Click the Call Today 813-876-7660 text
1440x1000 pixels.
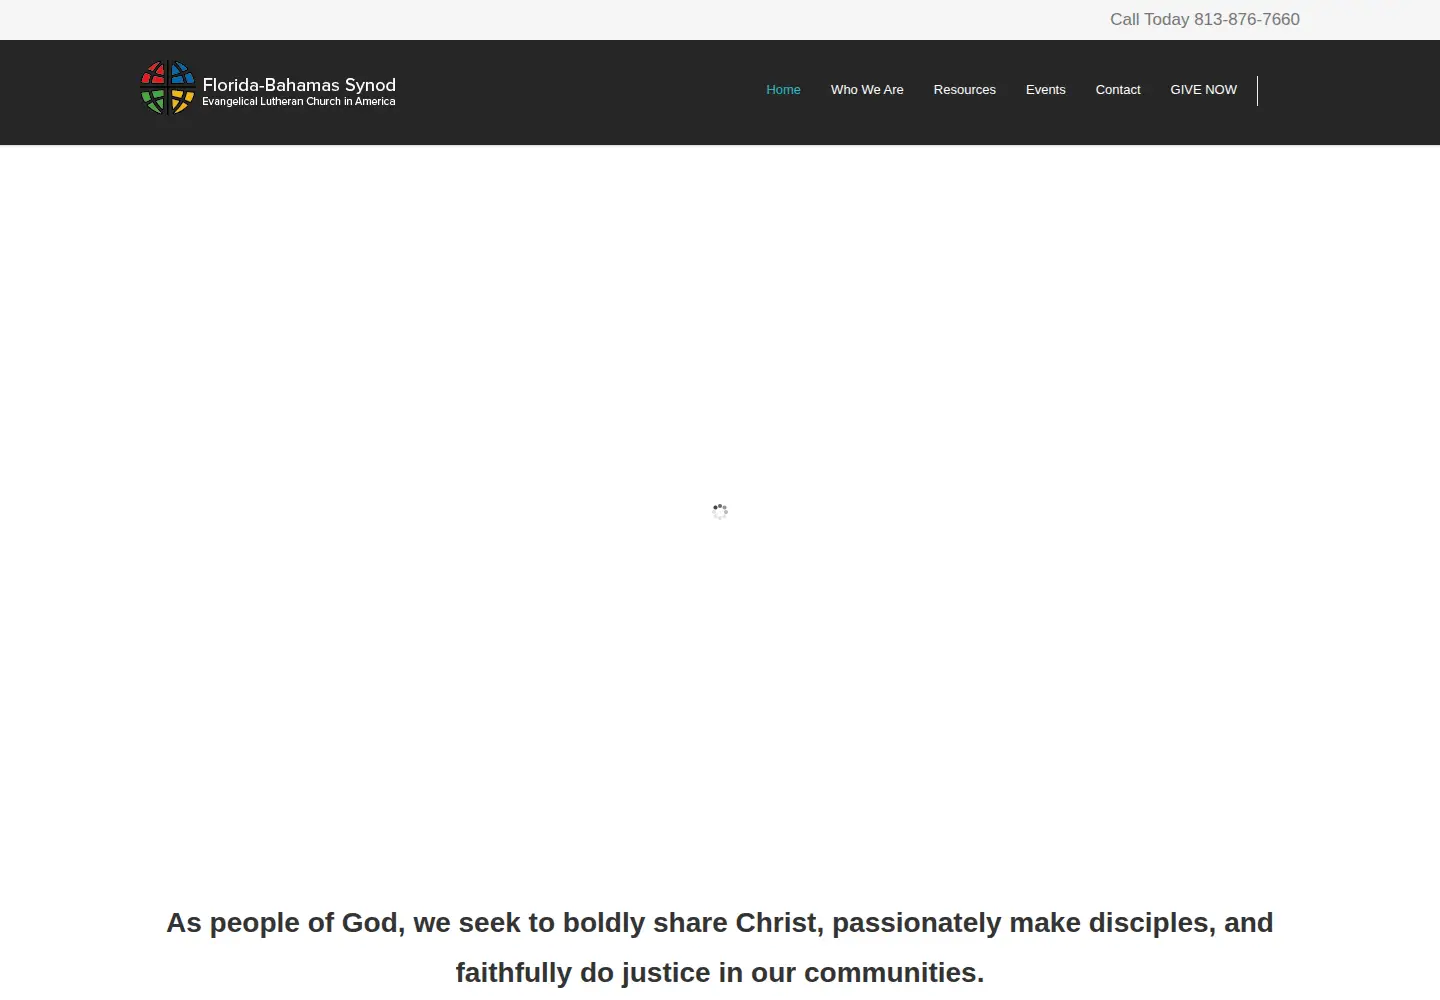pos(1204,19)
